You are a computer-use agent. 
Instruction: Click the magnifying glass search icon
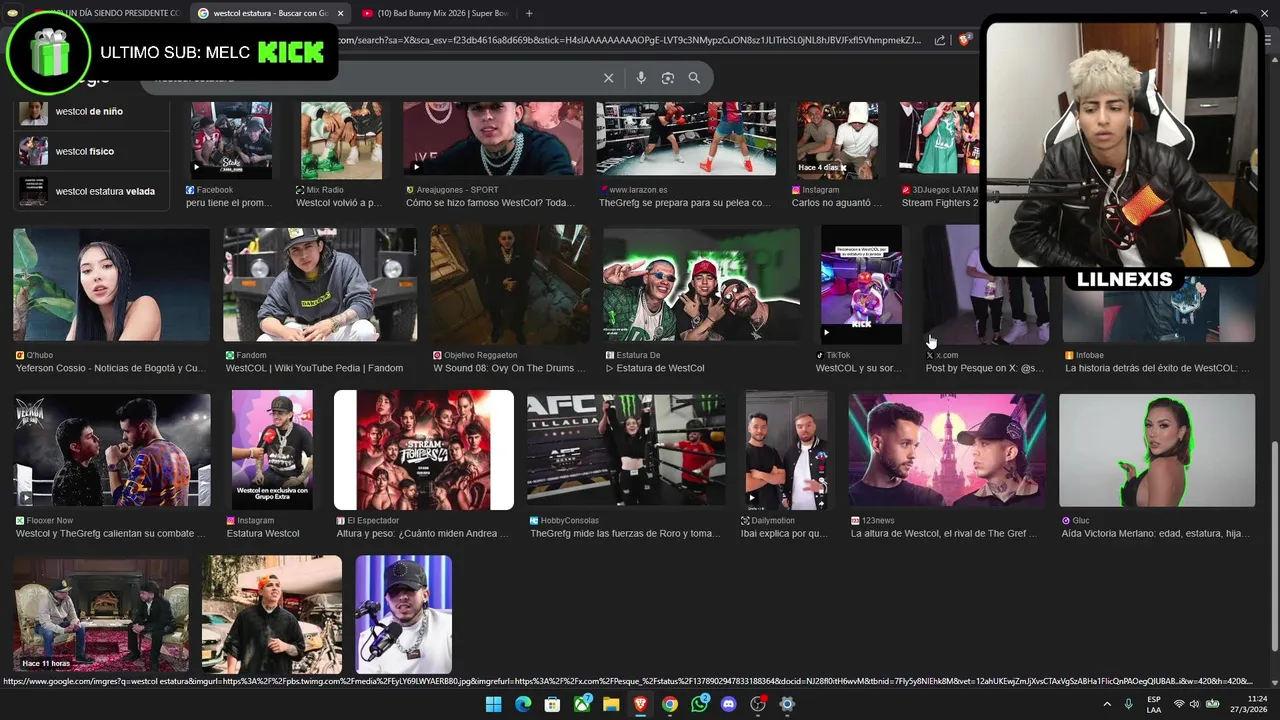pyautogui.click(x=694, y=78)
